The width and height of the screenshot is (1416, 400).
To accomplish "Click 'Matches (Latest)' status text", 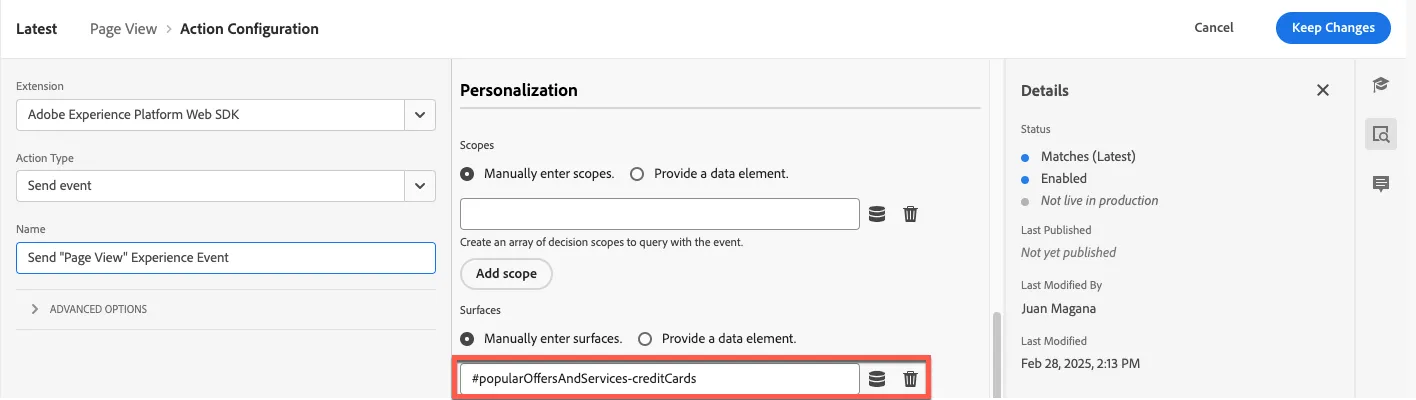I will [1088, 156].
